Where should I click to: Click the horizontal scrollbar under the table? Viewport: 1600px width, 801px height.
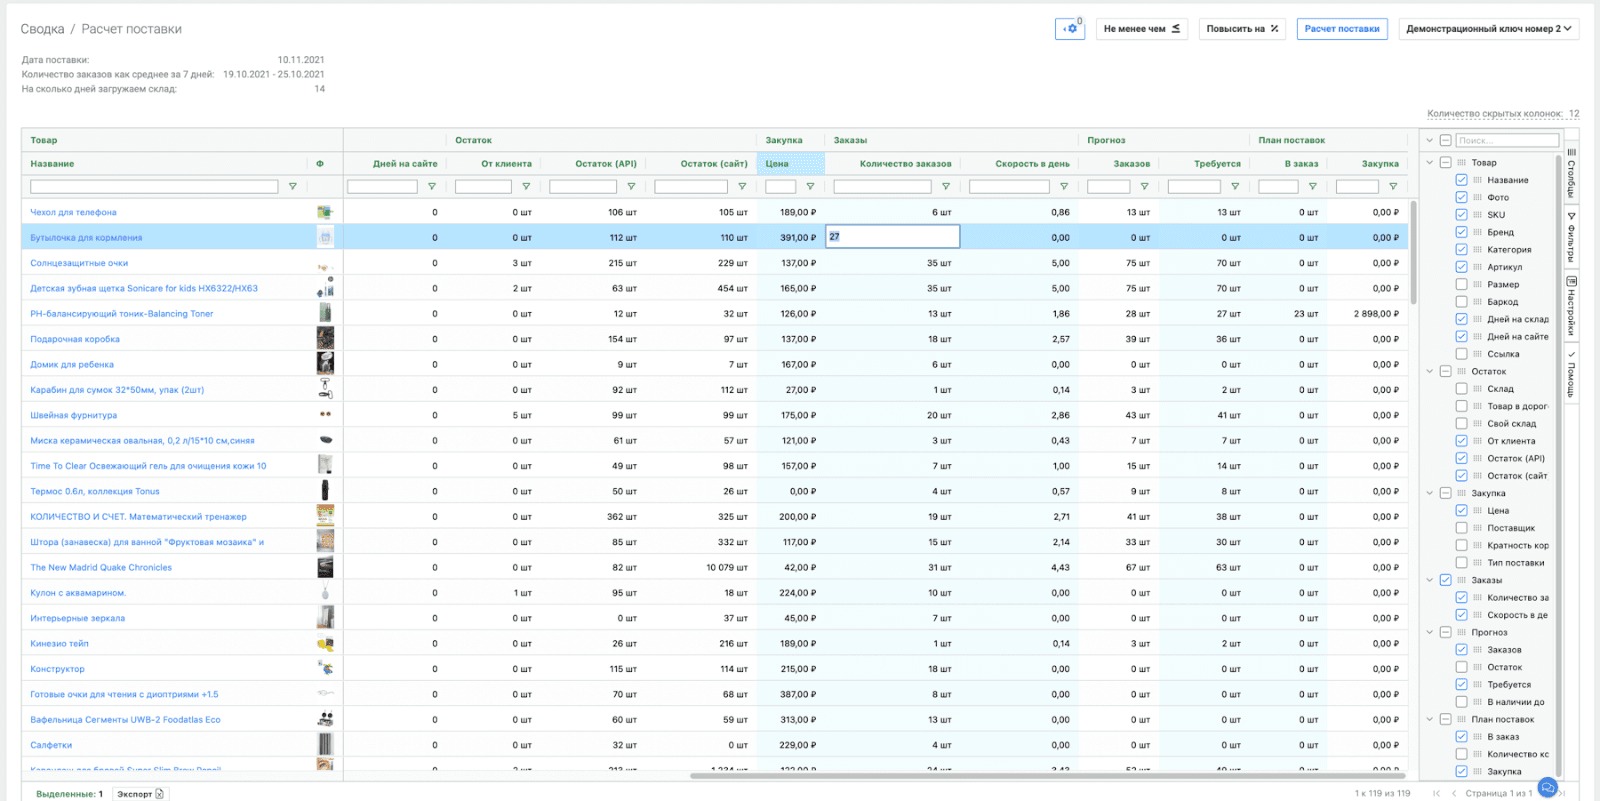coord(1047,775)
